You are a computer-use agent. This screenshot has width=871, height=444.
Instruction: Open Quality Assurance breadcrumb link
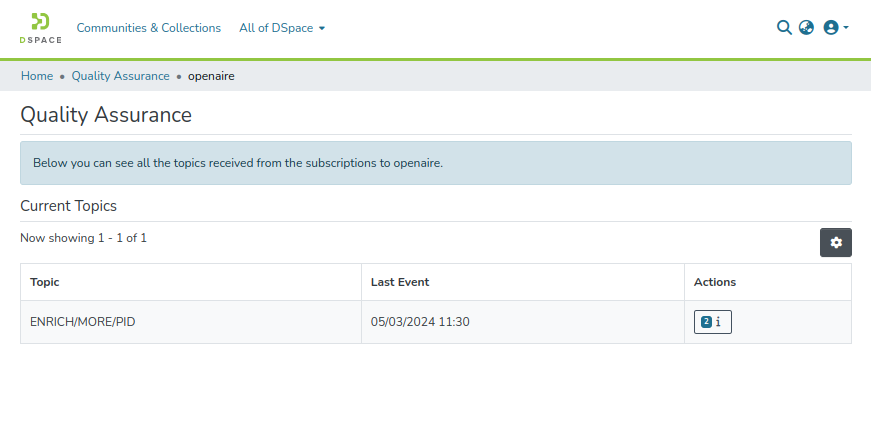point(120,76)
